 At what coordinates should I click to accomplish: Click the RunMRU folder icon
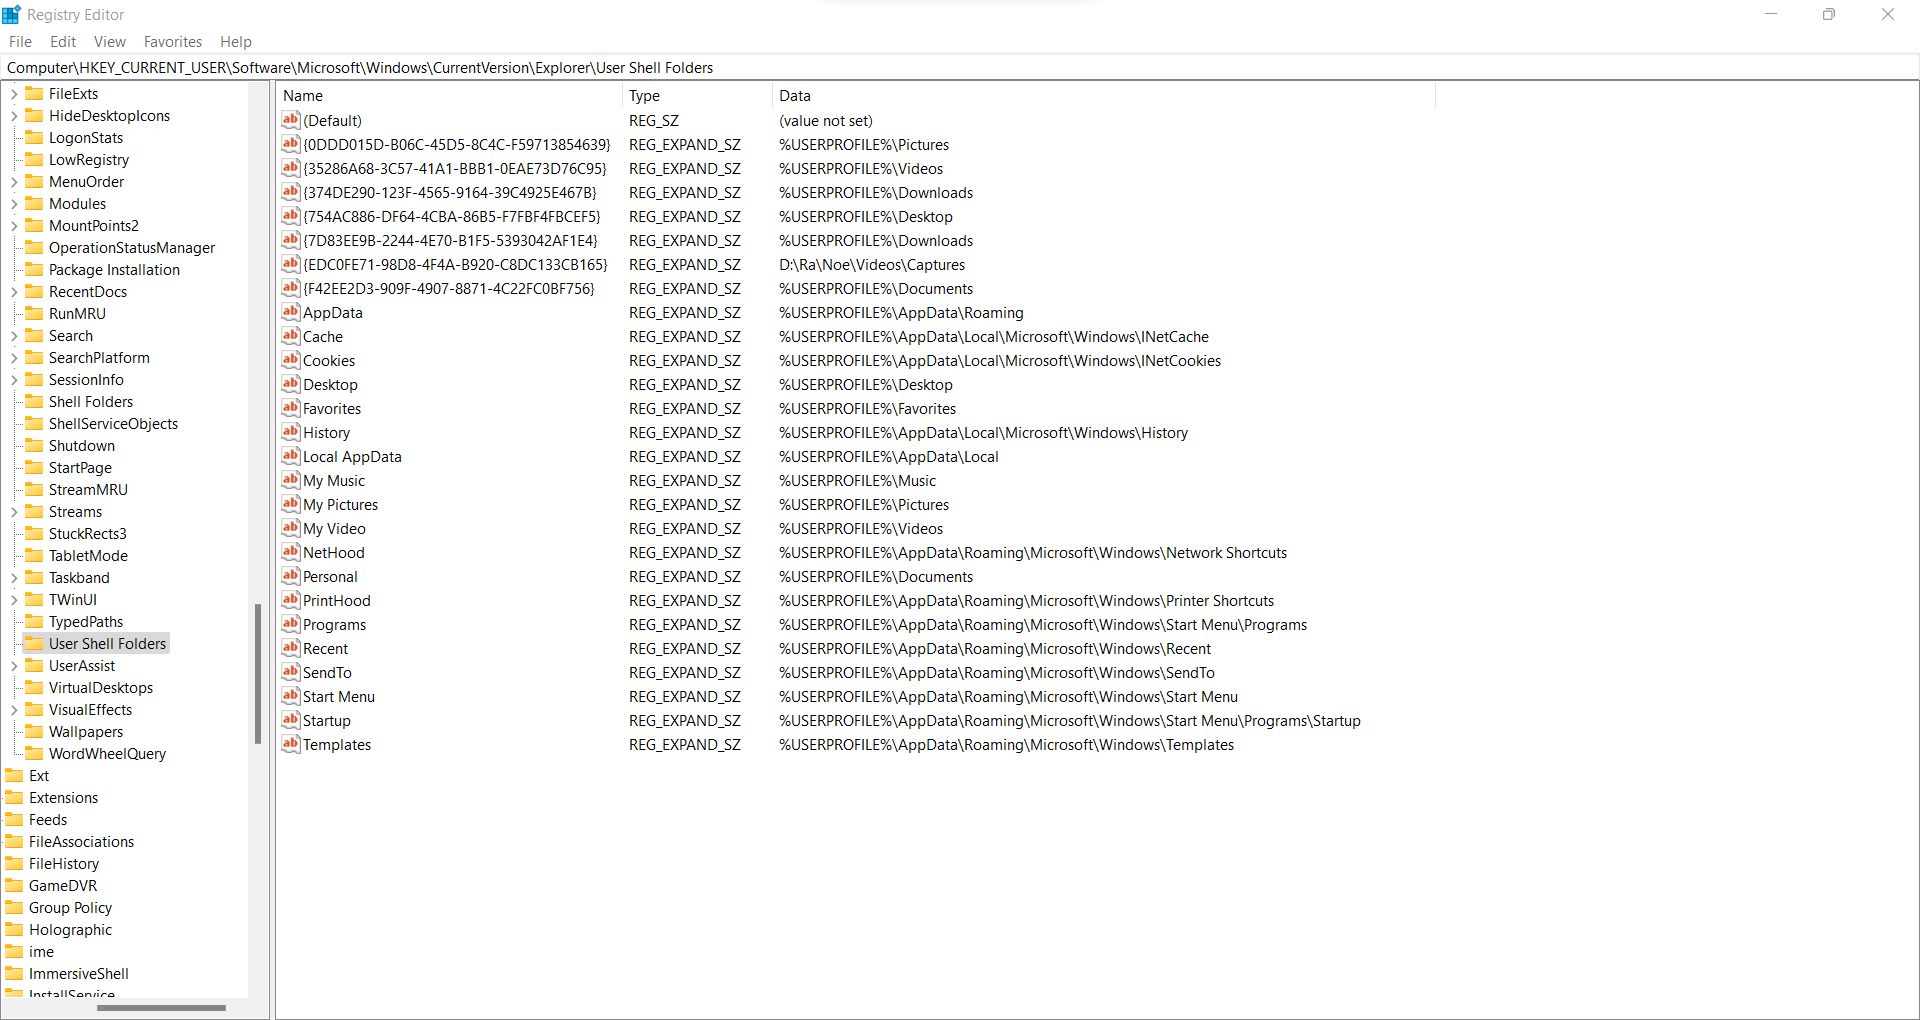click(34, 313)
